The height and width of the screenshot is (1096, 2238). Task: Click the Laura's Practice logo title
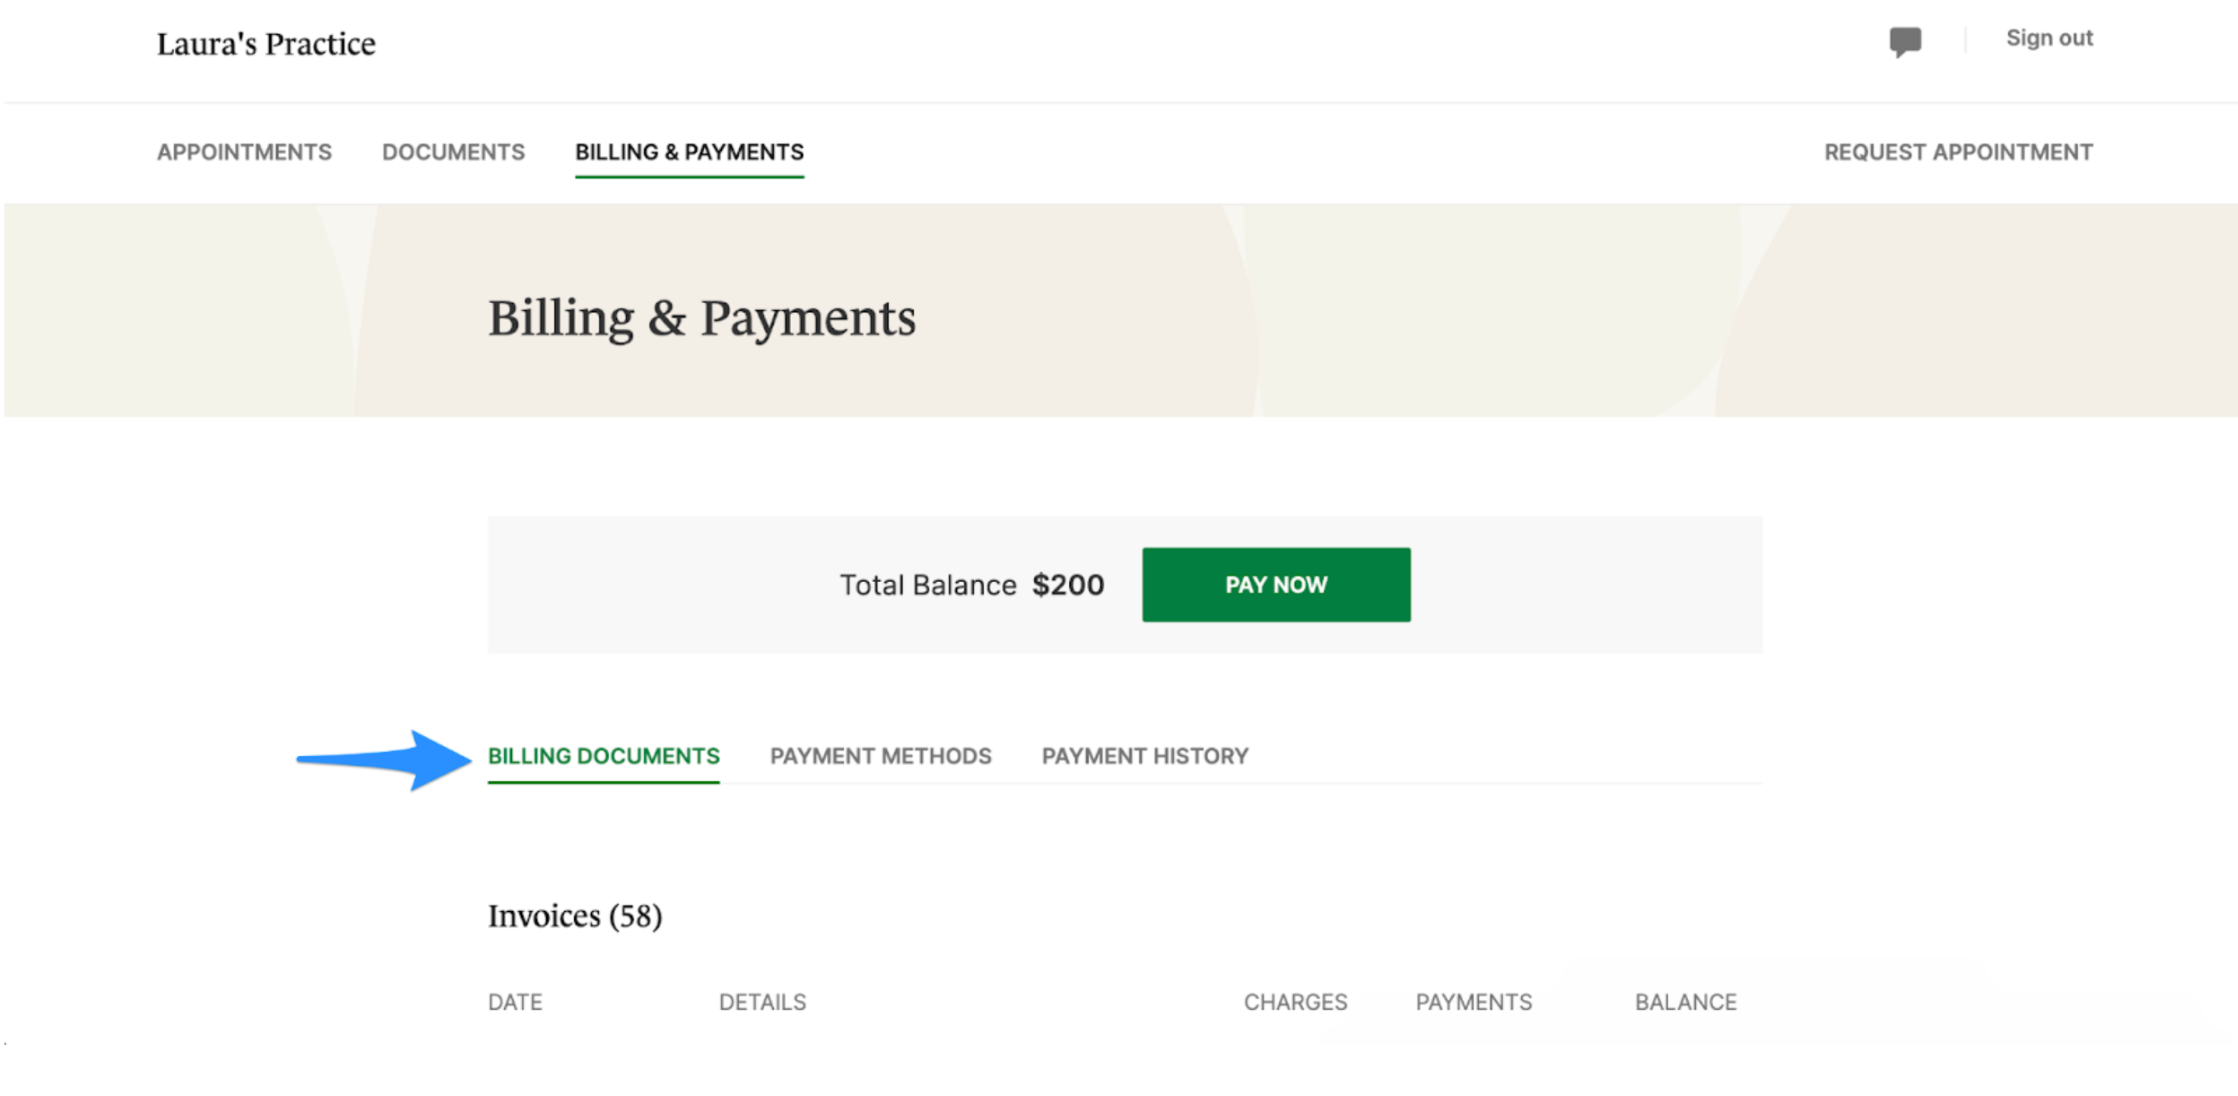(266, 44)
